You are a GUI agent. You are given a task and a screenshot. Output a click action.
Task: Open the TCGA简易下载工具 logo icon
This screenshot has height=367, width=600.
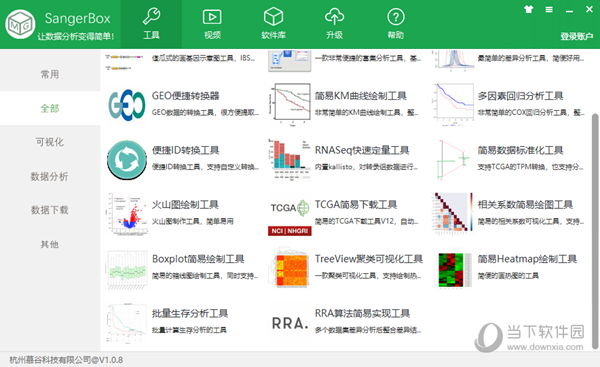coord(290,217)
